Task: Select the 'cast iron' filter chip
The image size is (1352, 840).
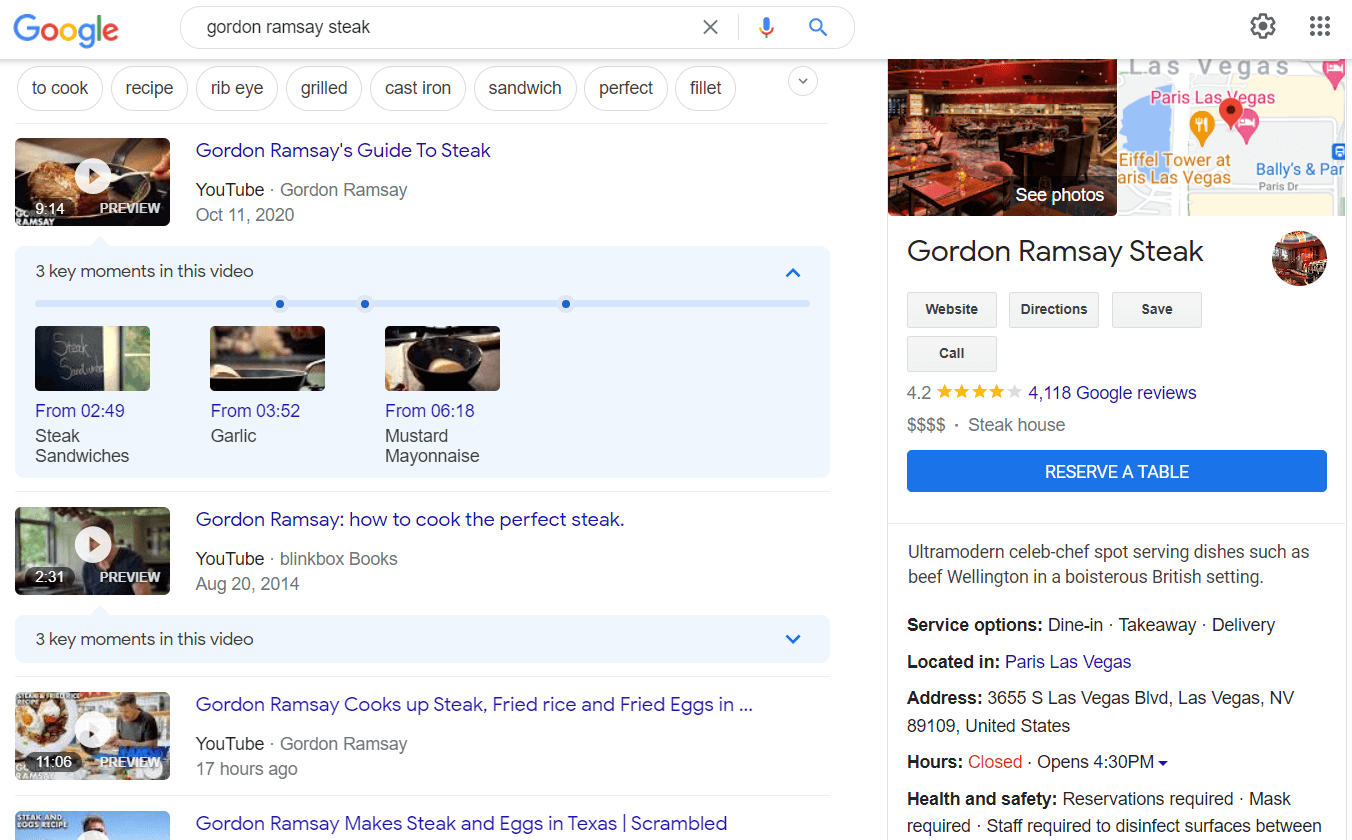Action: [418, 88]
